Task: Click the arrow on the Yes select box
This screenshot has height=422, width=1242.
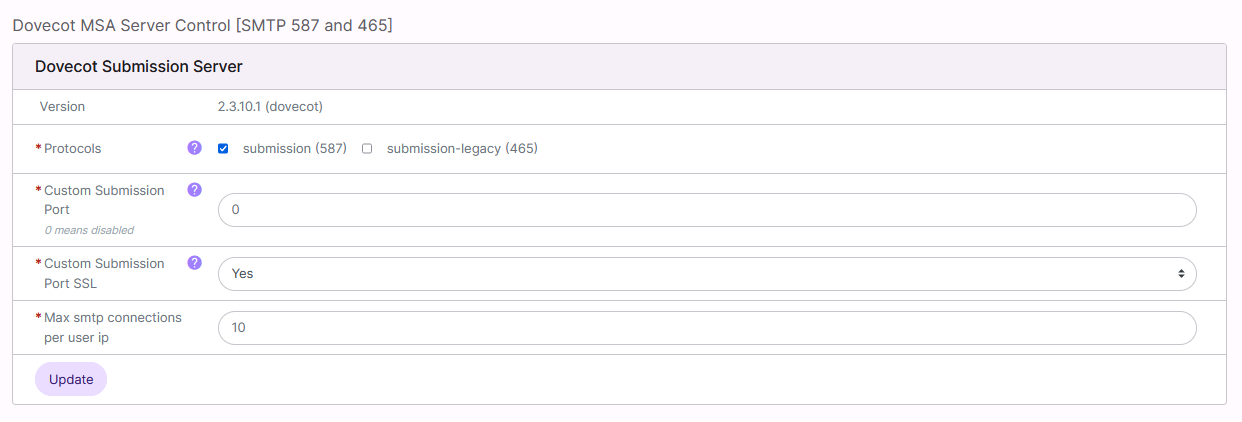Action: coord(1180,273)
